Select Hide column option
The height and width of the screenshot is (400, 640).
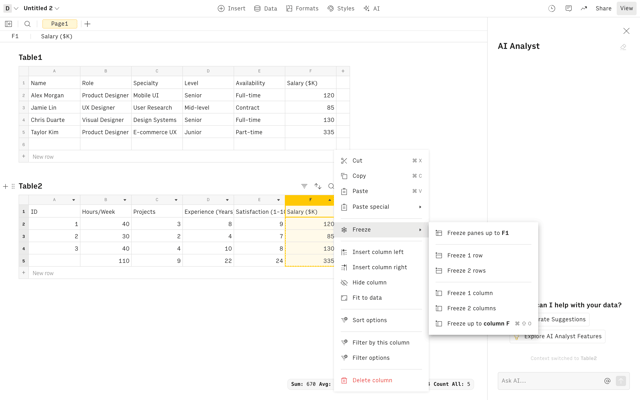[381, 282]
